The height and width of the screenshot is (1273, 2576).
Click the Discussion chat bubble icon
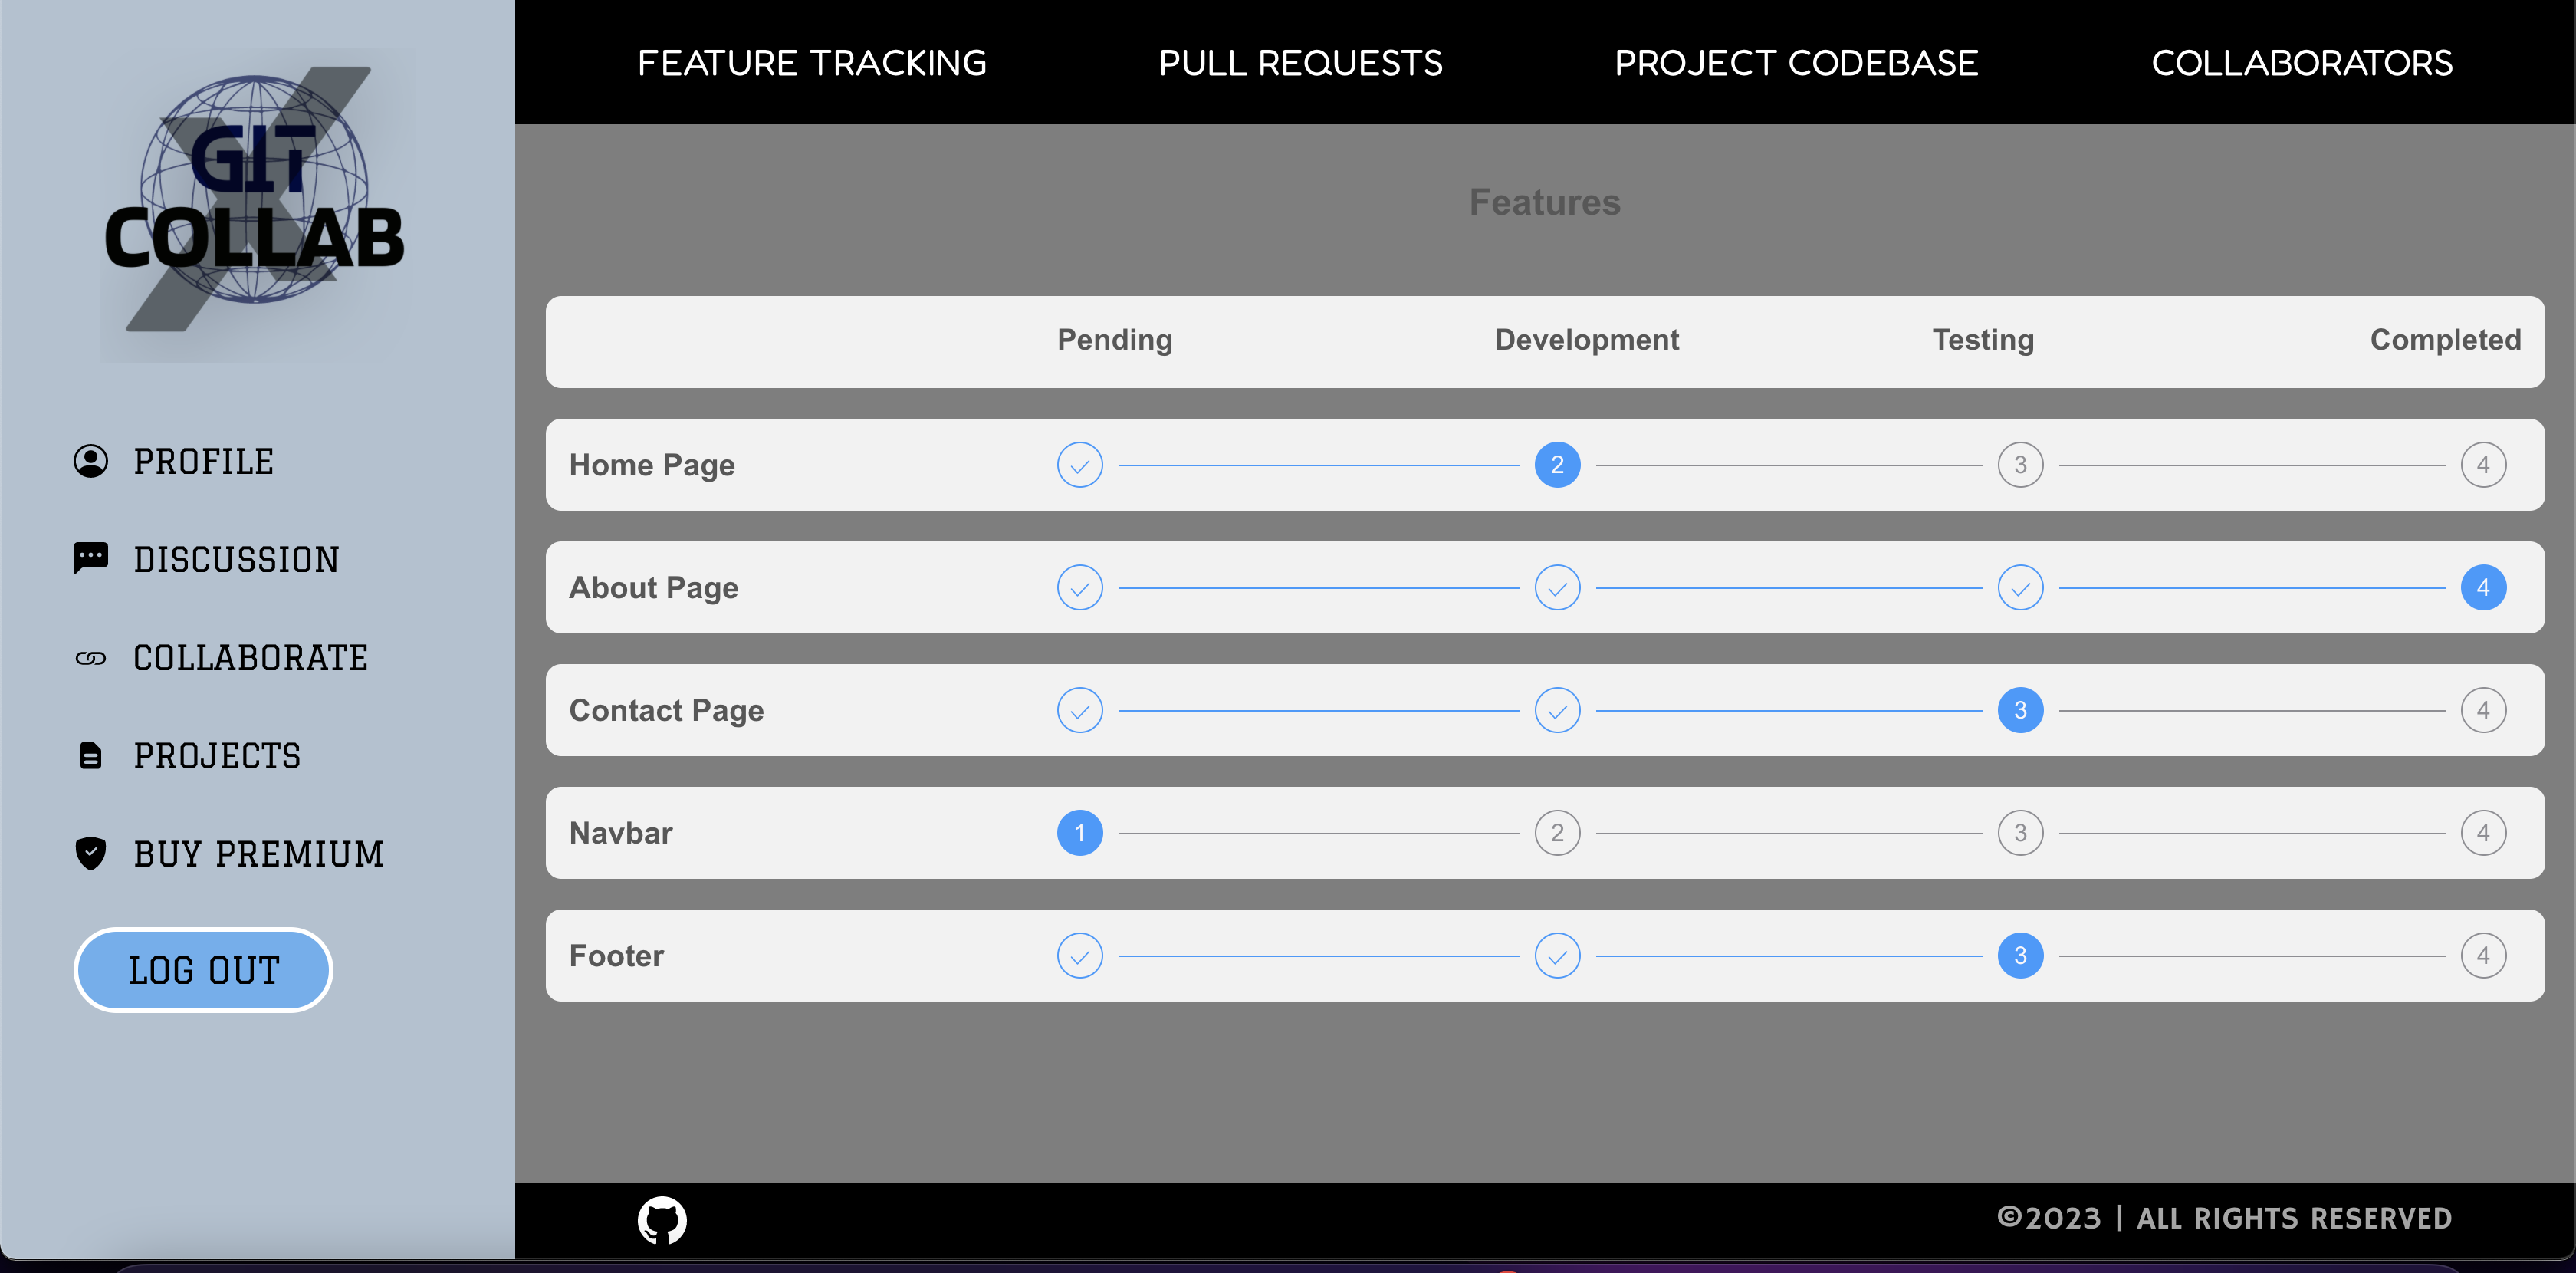click(x=91, y=558)
